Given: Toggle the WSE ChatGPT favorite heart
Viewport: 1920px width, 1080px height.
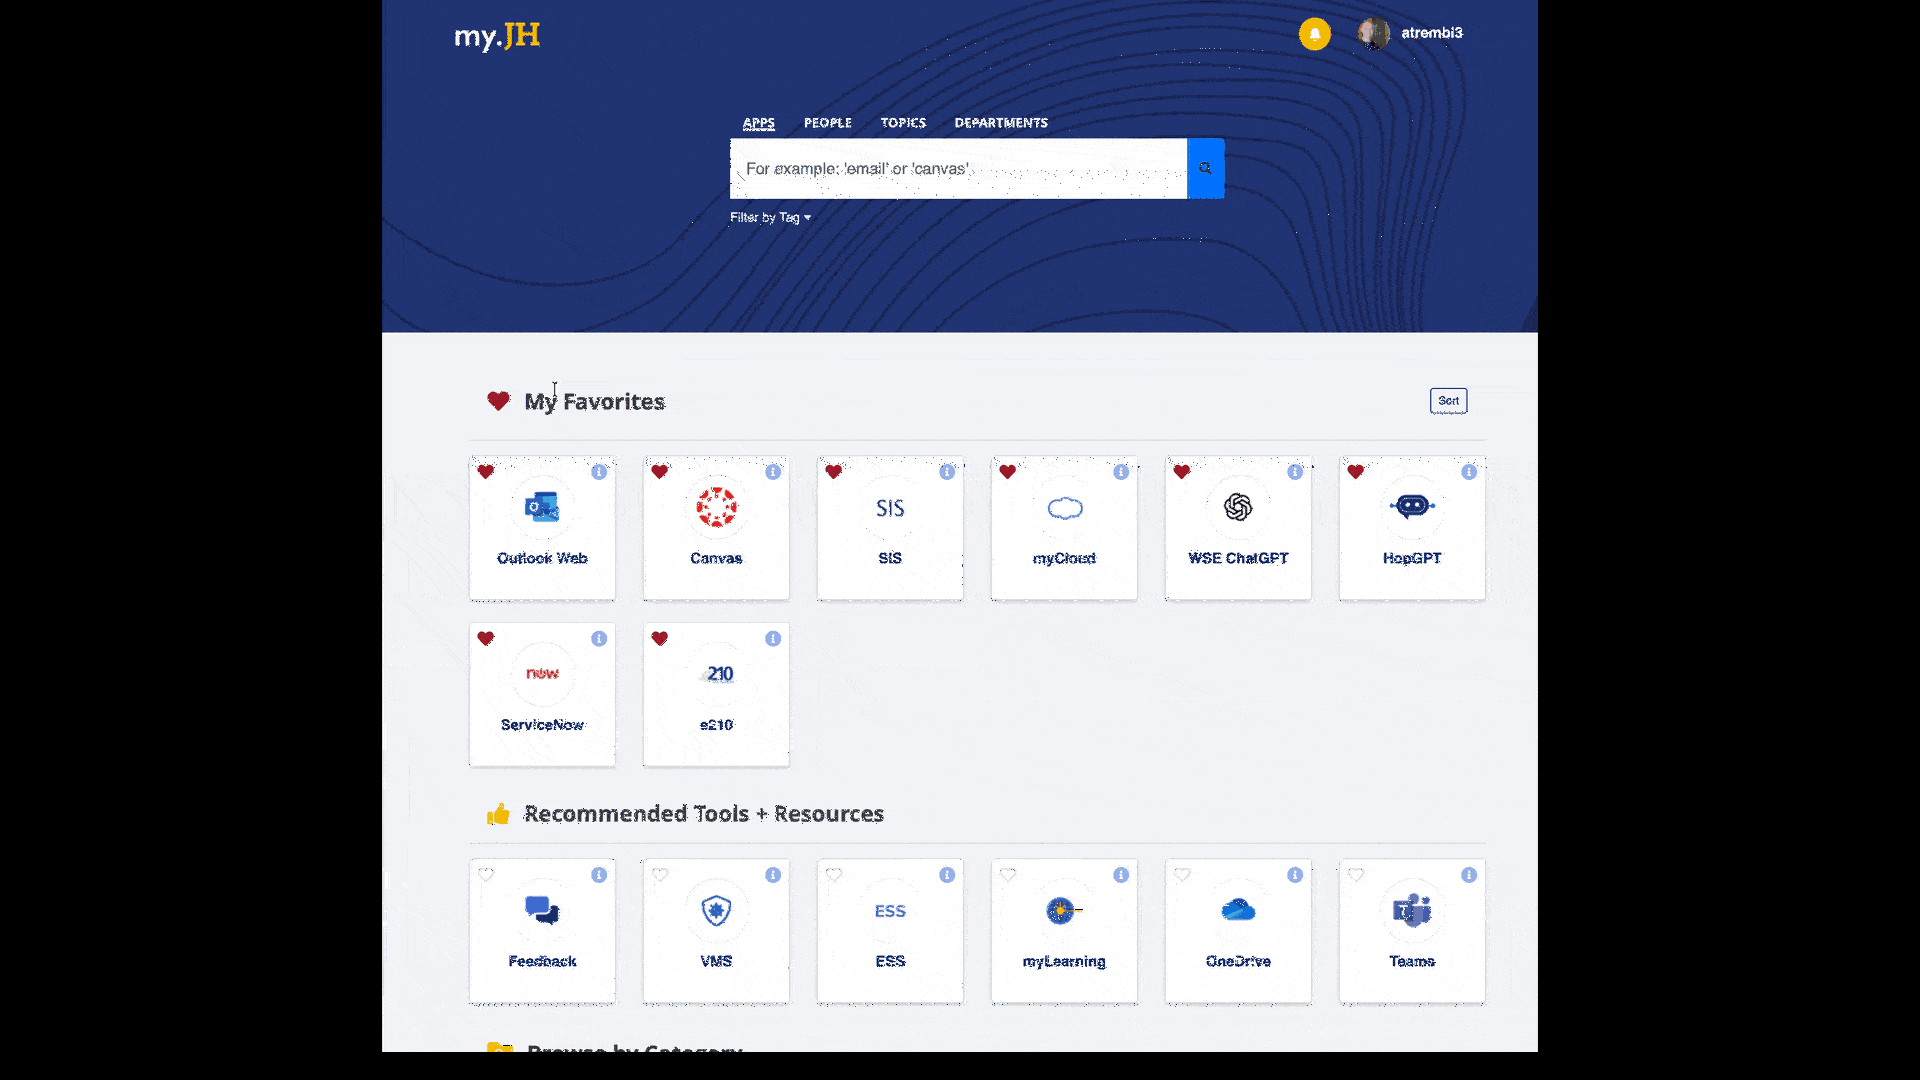Looking at the screenshot, I should pos(1182,472).
